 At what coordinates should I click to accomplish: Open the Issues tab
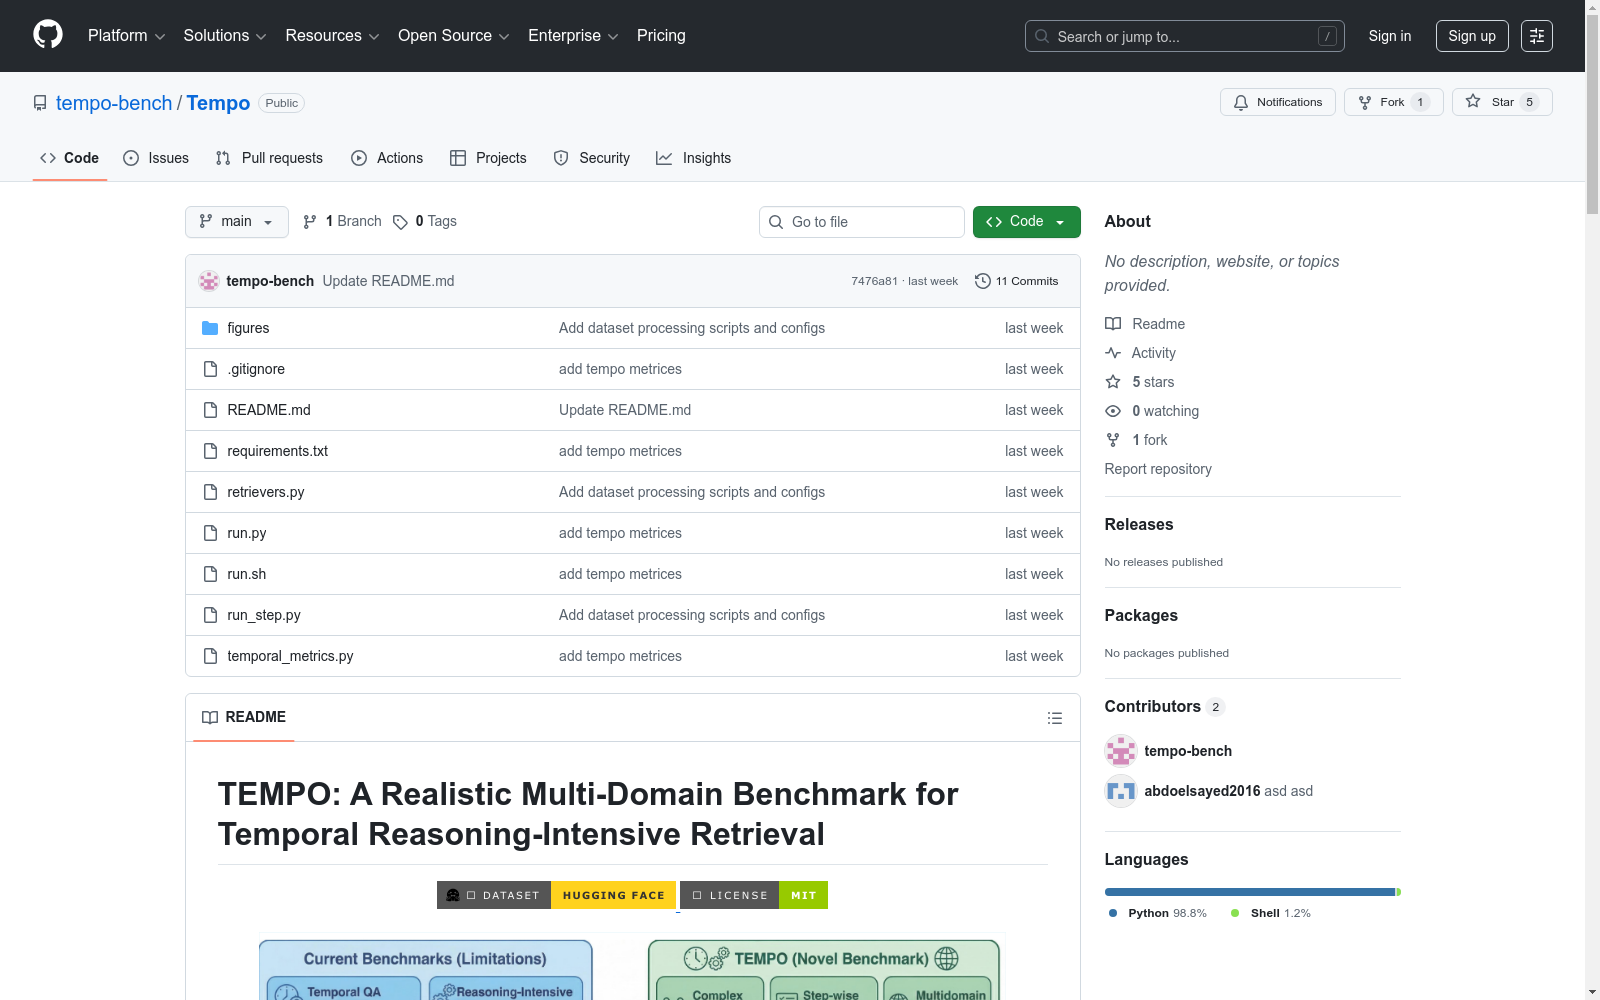pos(156,158)
